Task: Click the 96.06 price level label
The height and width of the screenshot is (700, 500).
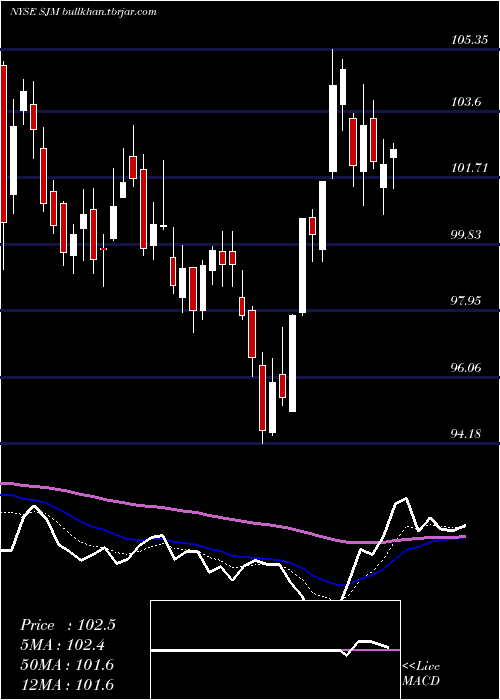Action: pos(467,367)
